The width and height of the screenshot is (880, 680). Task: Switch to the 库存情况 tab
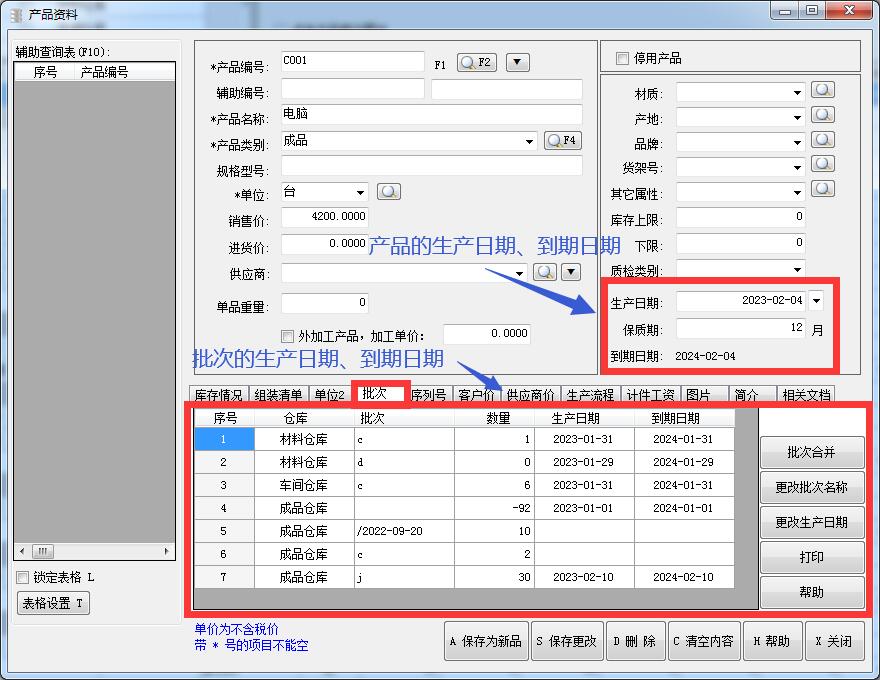(218, 395)
